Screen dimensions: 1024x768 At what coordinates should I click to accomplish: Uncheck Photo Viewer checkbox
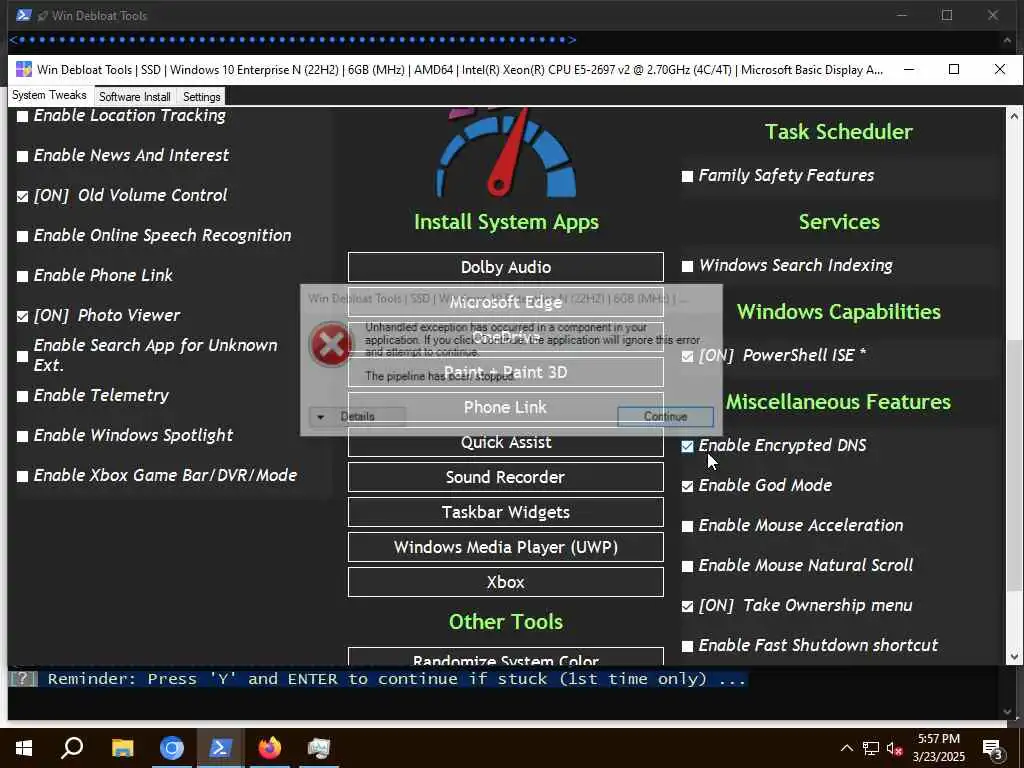22,316
